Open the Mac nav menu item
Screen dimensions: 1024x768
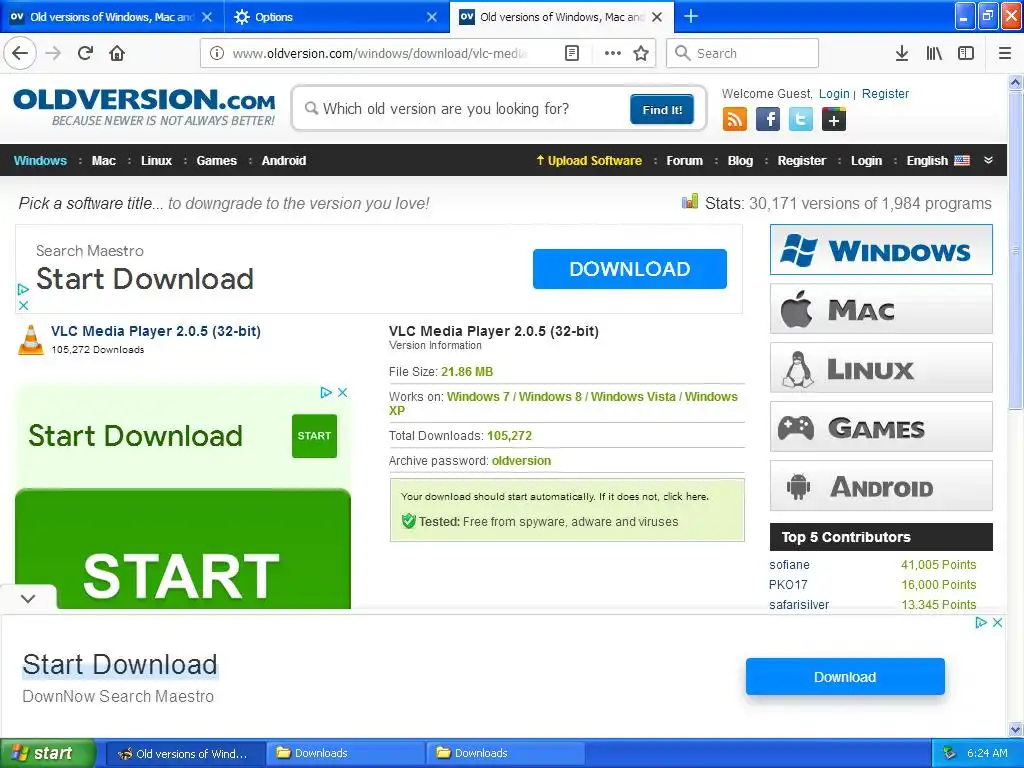pyautogui.click(x=104, y=161)
